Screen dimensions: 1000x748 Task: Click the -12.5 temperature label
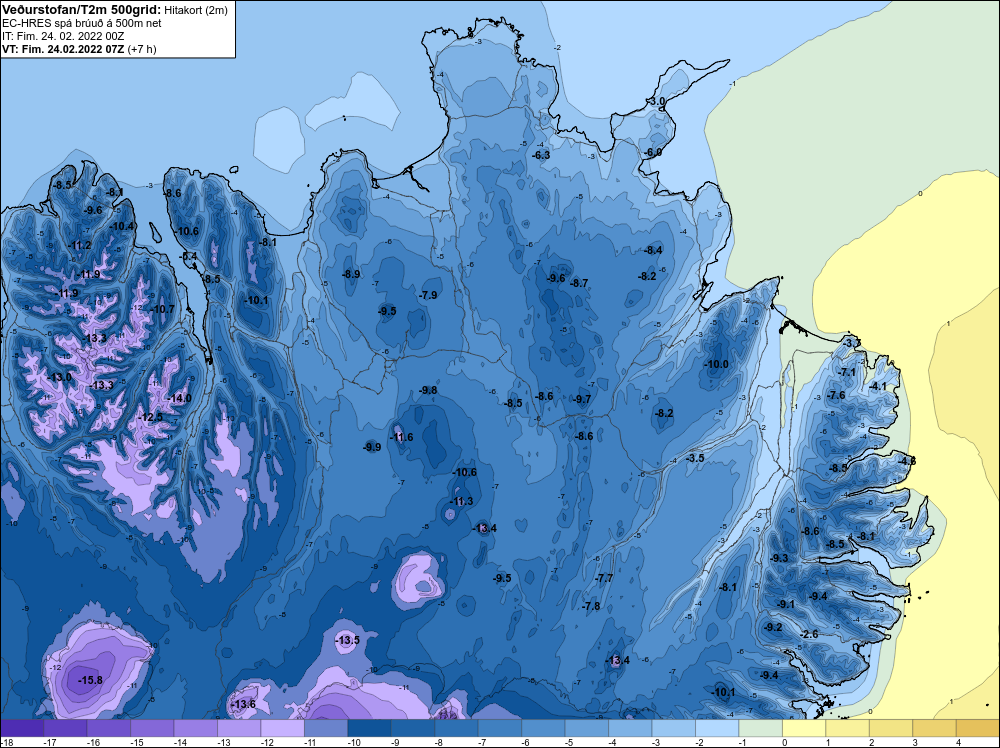(151, 418)
